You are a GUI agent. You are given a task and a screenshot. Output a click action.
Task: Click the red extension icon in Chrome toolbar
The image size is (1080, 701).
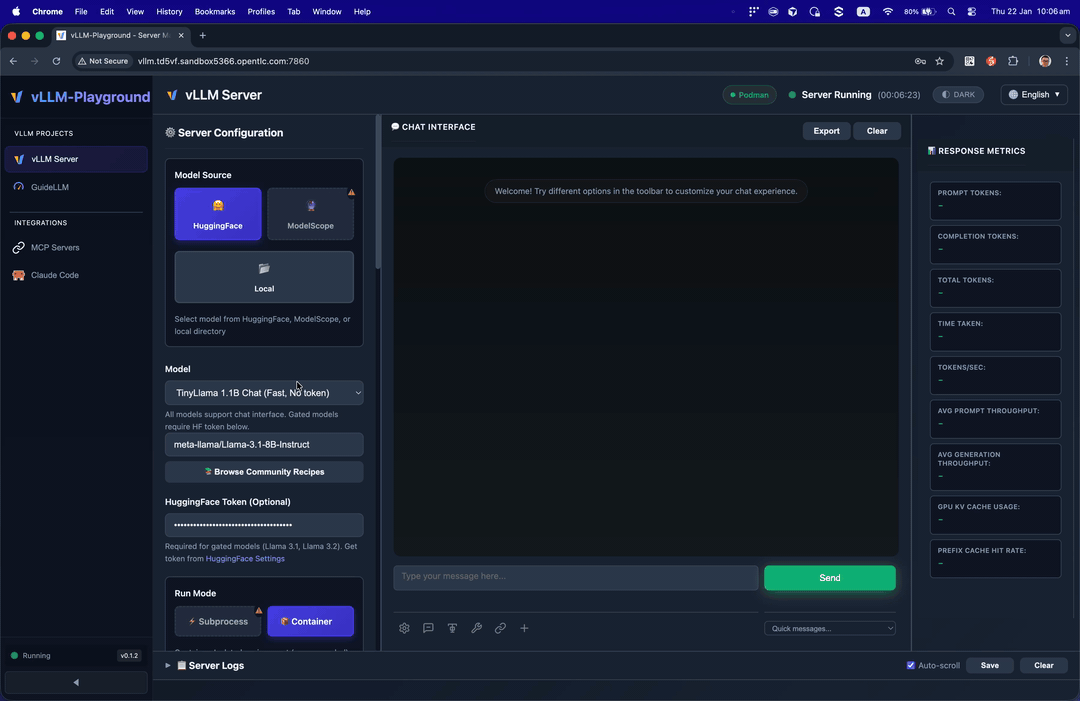(x=991, y=61)
